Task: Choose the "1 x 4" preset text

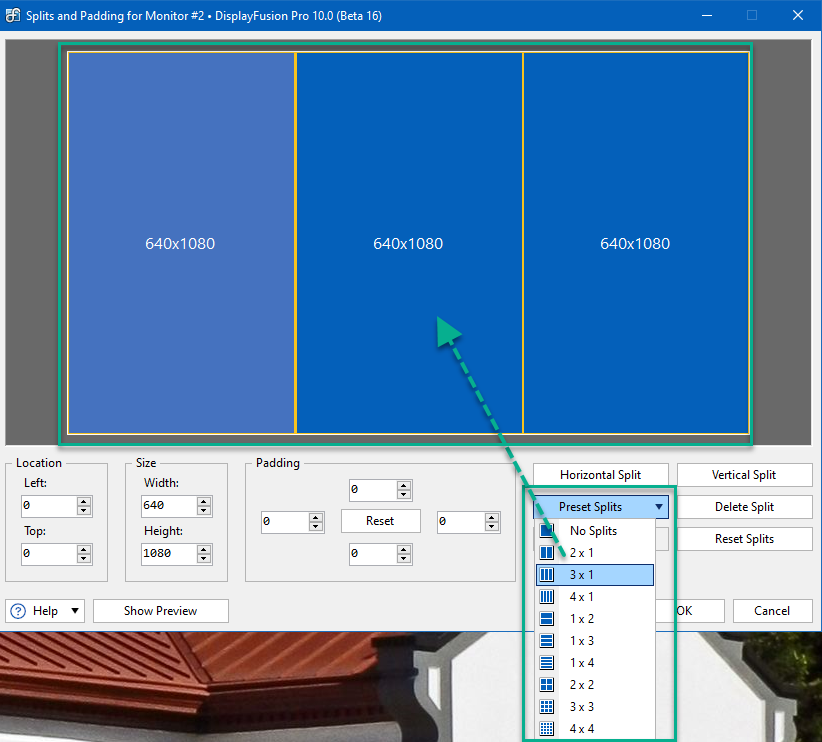Action: tap(581, 663)
